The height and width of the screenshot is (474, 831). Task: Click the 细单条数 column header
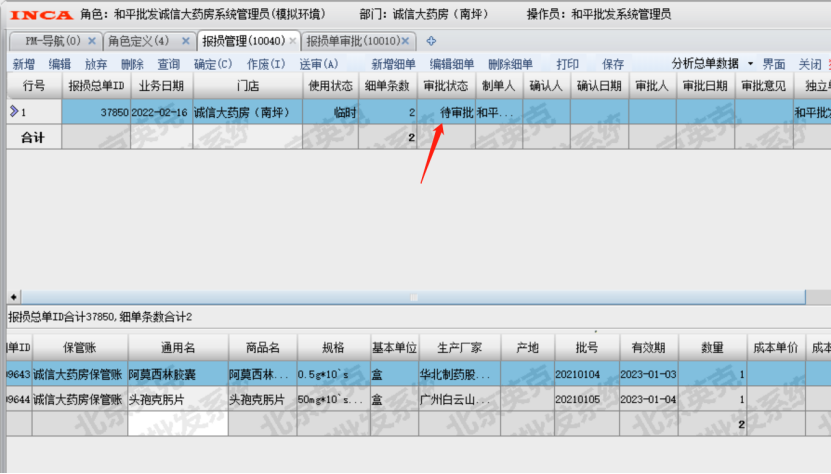click(x=387, y=86)
